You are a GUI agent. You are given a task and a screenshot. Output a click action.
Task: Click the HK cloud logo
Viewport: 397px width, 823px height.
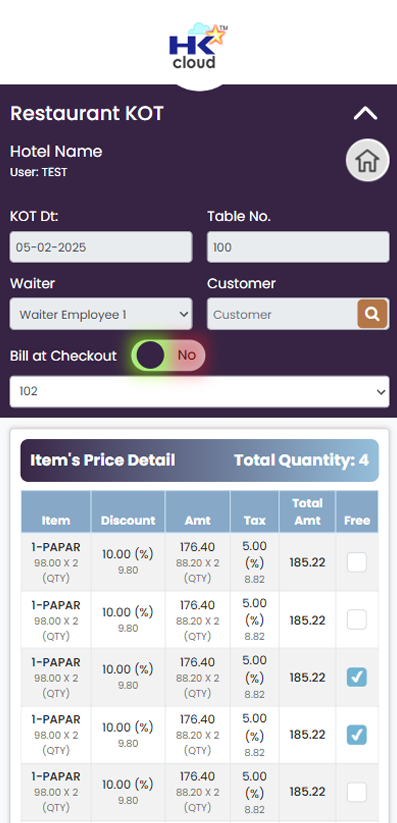pyautogui.click(x=198, y=46)
